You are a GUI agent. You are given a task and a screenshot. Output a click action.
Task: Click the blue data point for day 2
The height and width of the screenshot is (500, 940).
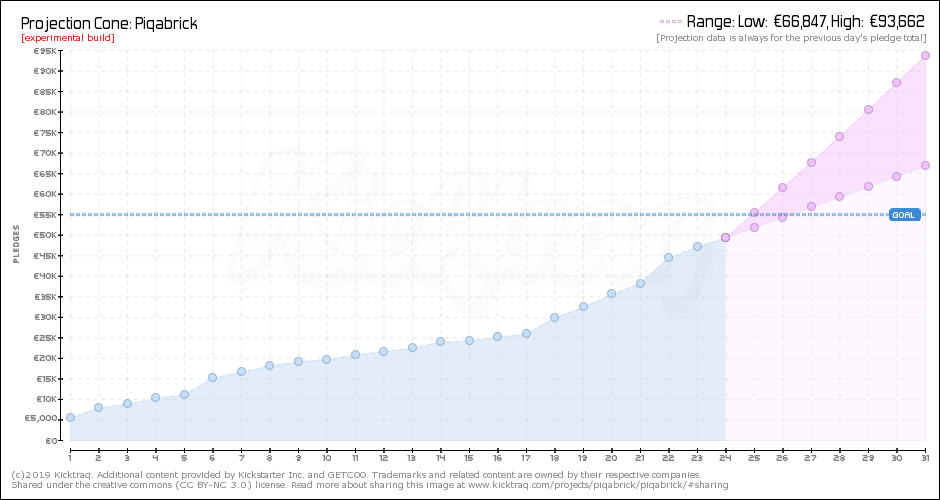coord(98,408)
